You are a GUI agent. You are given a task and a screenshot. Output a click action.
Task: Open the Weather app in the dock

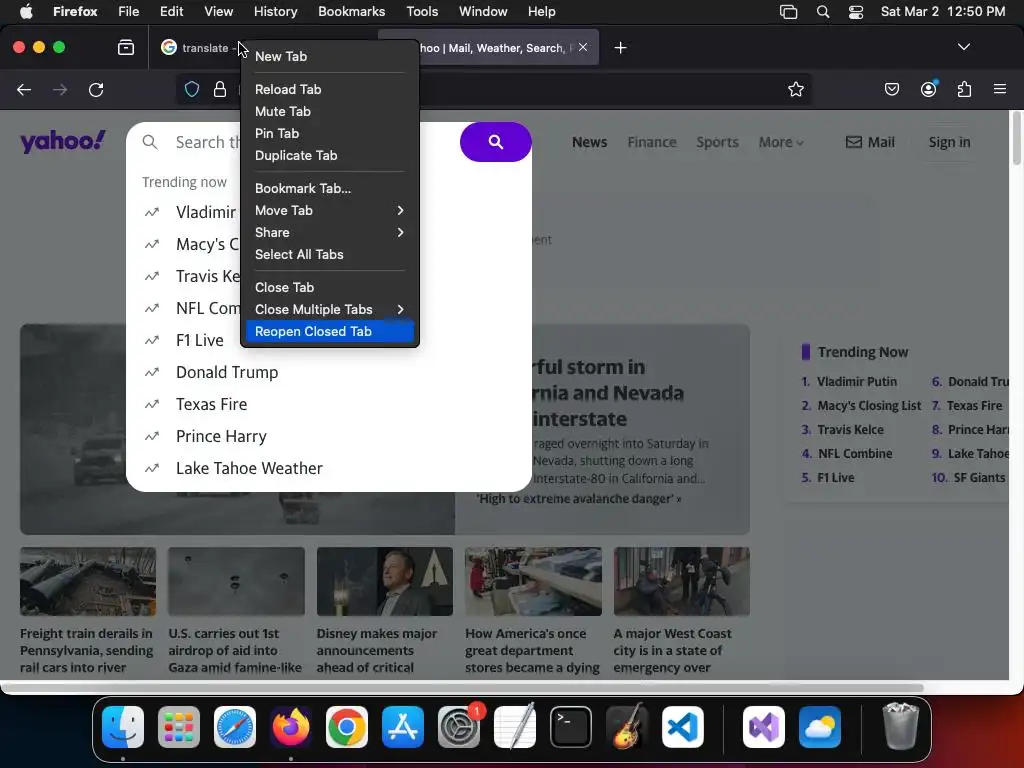(820, 727)
